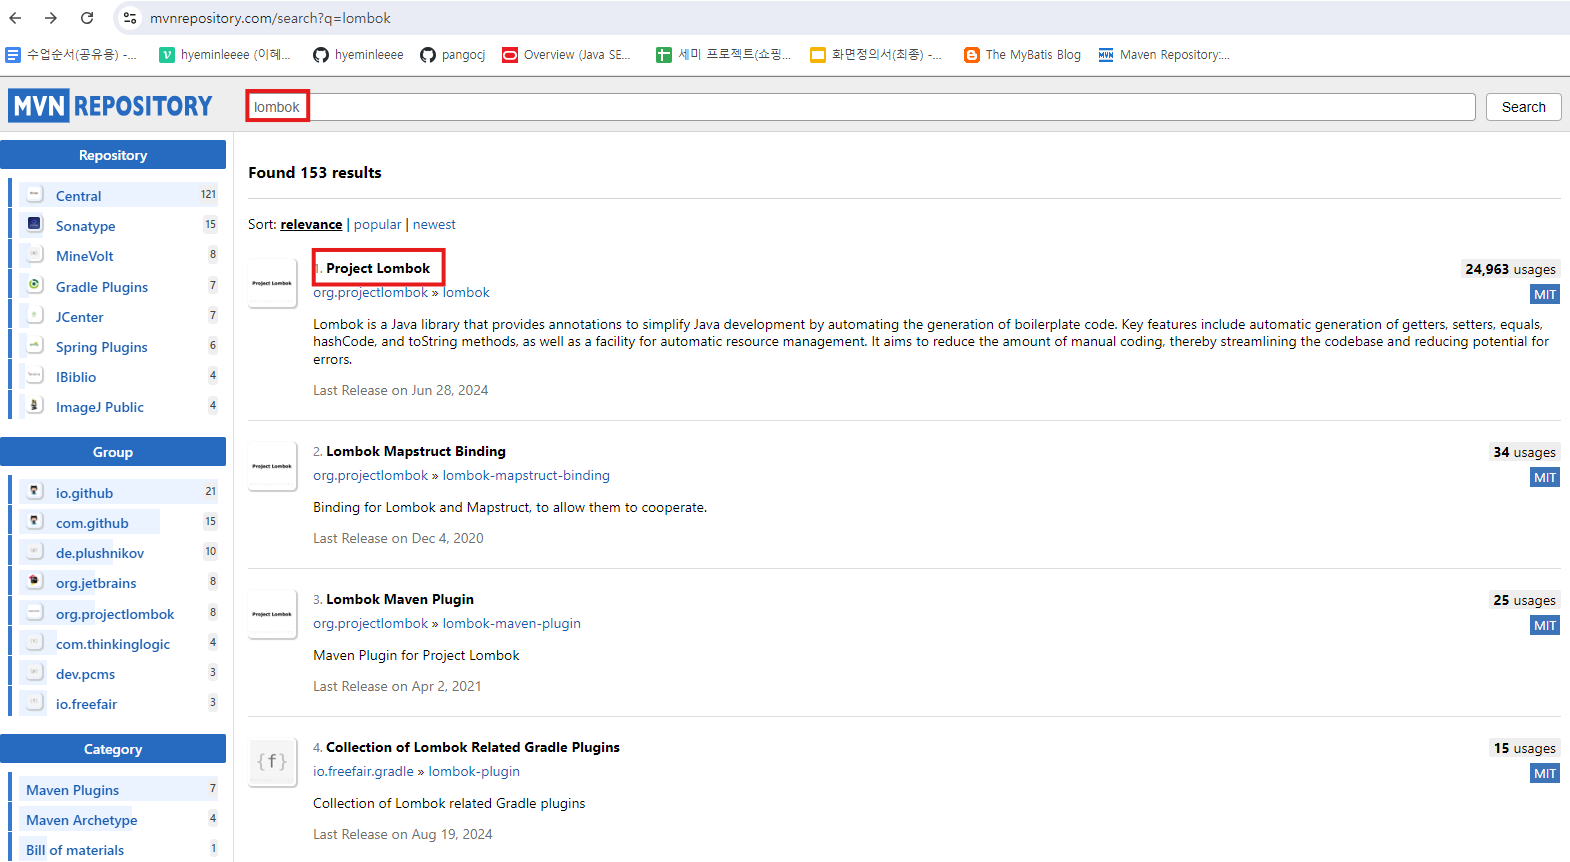
Task: Click the io.github group icon
Action: coord(35,491)
